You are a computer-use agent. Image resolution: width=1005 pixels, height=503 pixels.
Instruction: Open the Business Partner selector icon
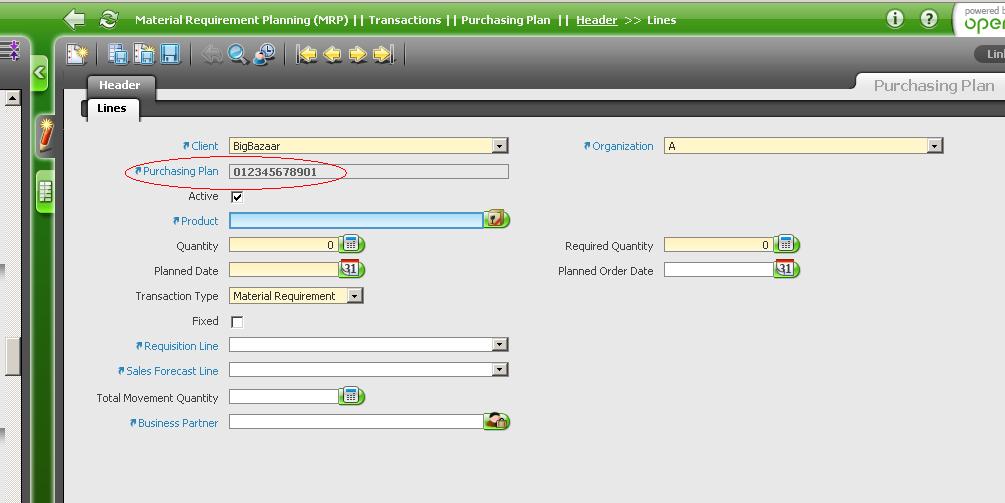coord(496,421)
